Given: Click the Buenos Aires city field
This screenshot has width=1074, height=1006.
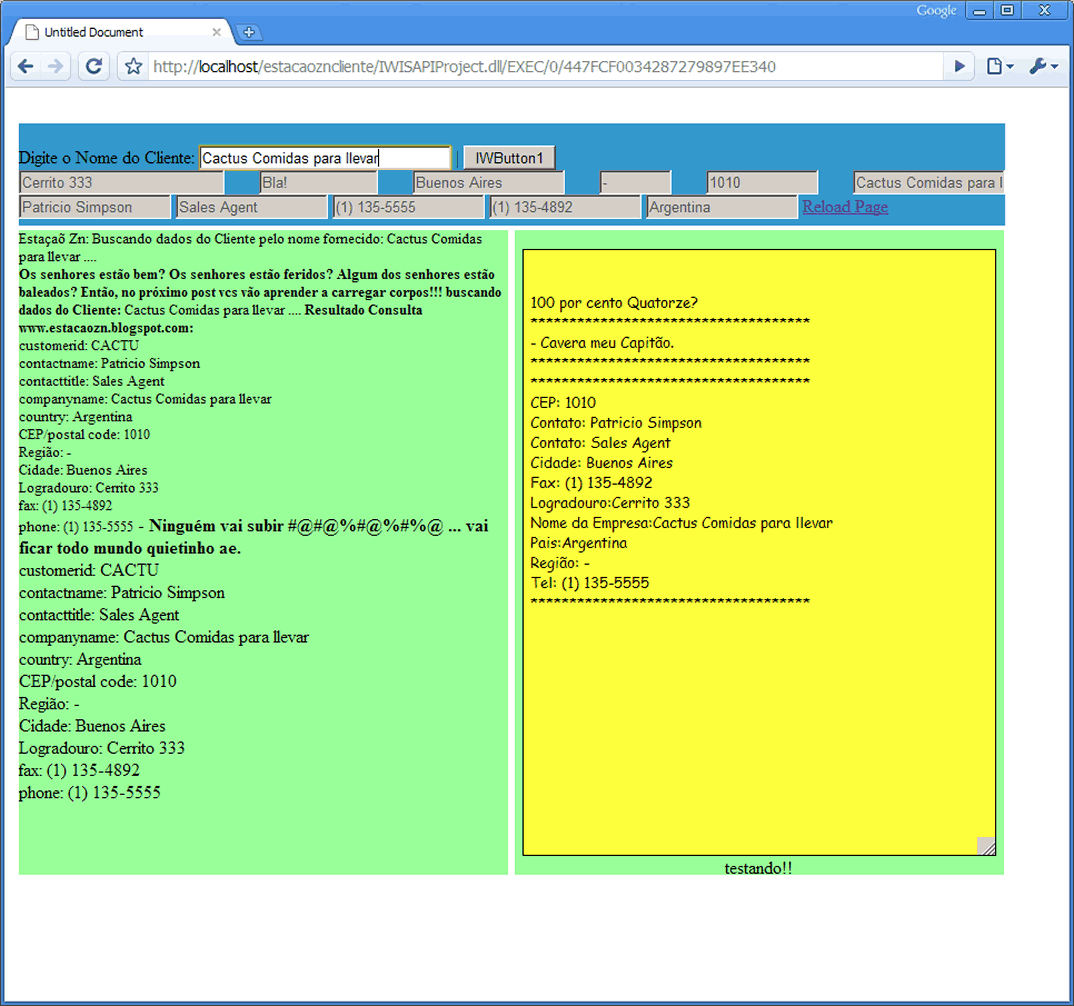Looking at the screenshot, I should coord(488,183).
